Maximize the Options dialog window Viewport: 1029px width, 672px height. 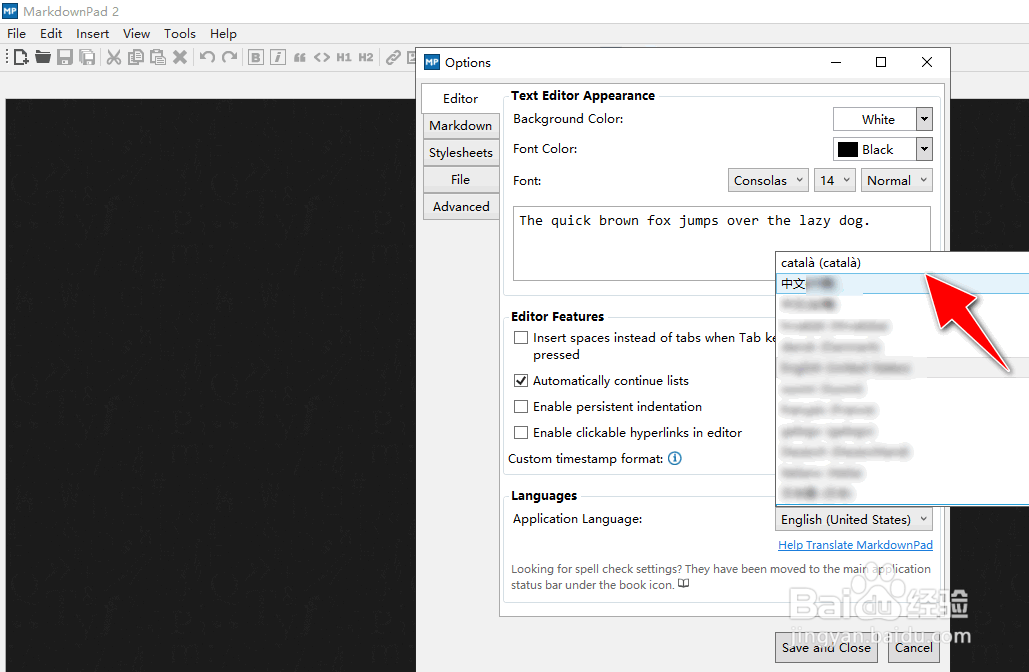pos(881,62)
